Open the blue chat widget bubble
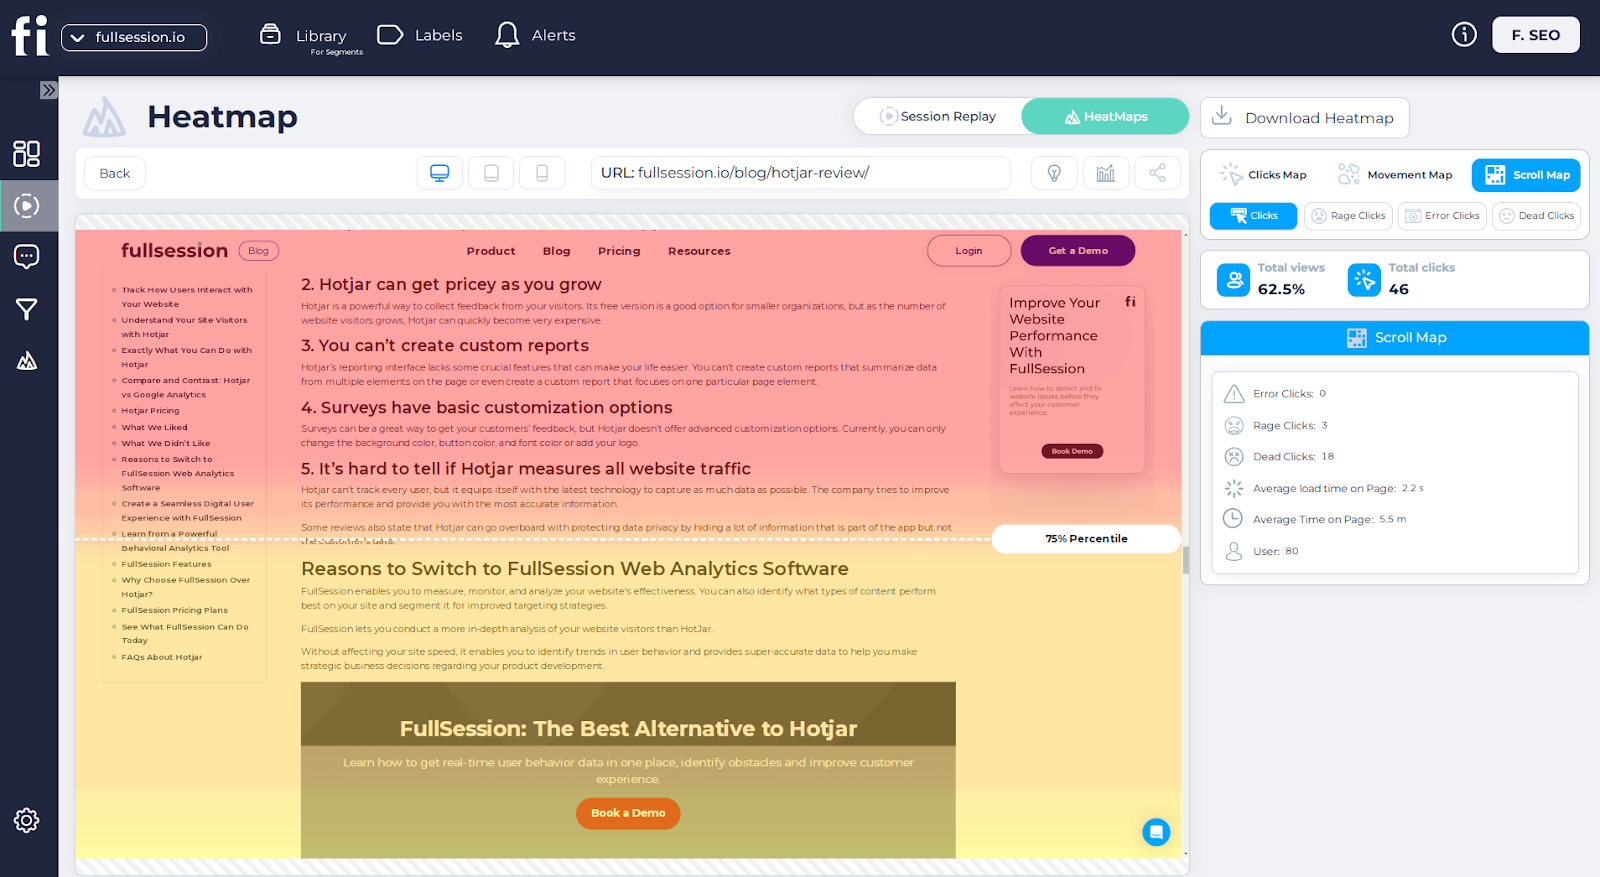Viewport: 1600px width, 877px height. click(x=1156, y=832)
